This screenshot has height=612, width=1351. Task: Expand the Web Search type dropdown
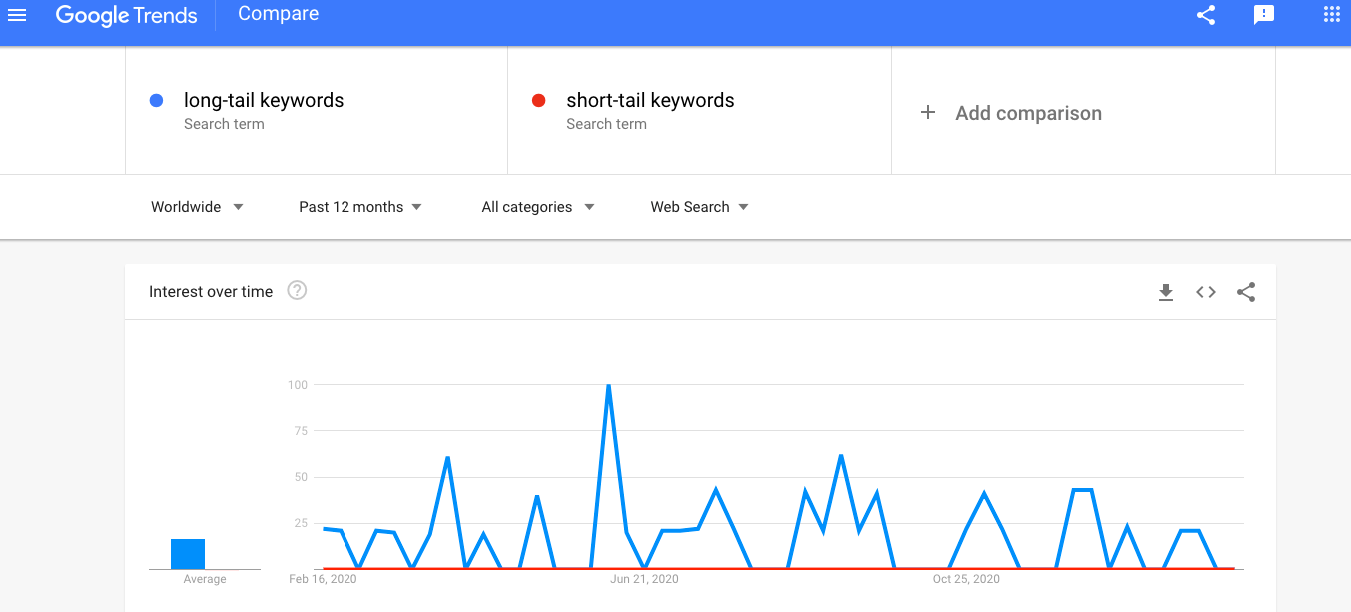[699, 207]
